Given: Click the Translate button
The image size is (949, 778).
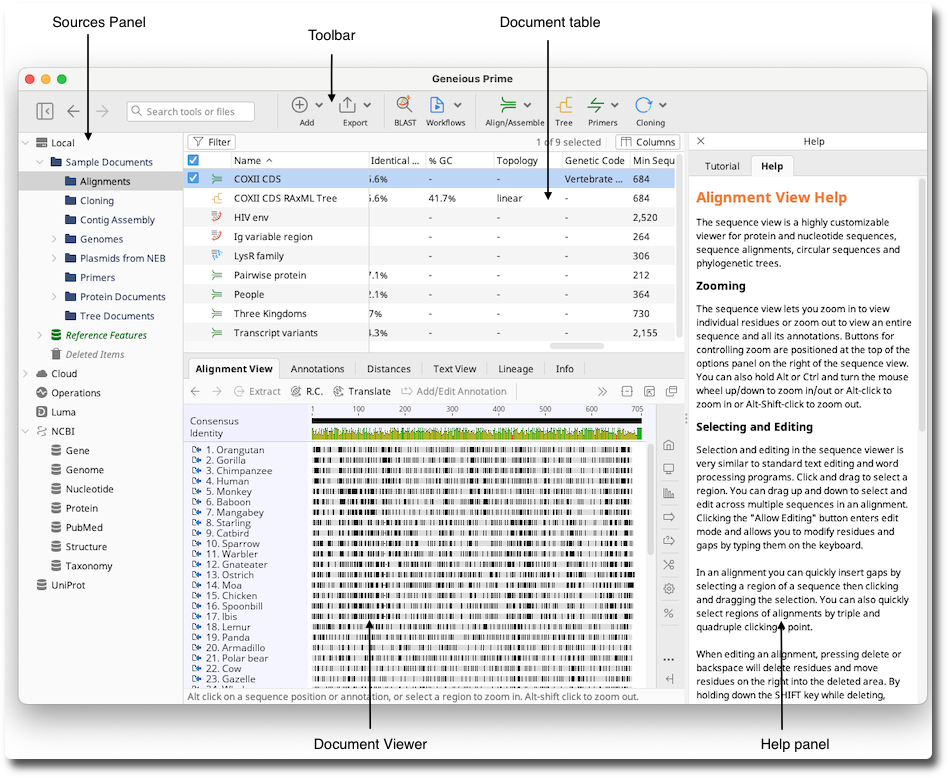Looking at the screenshot, I should click(362, 391).
